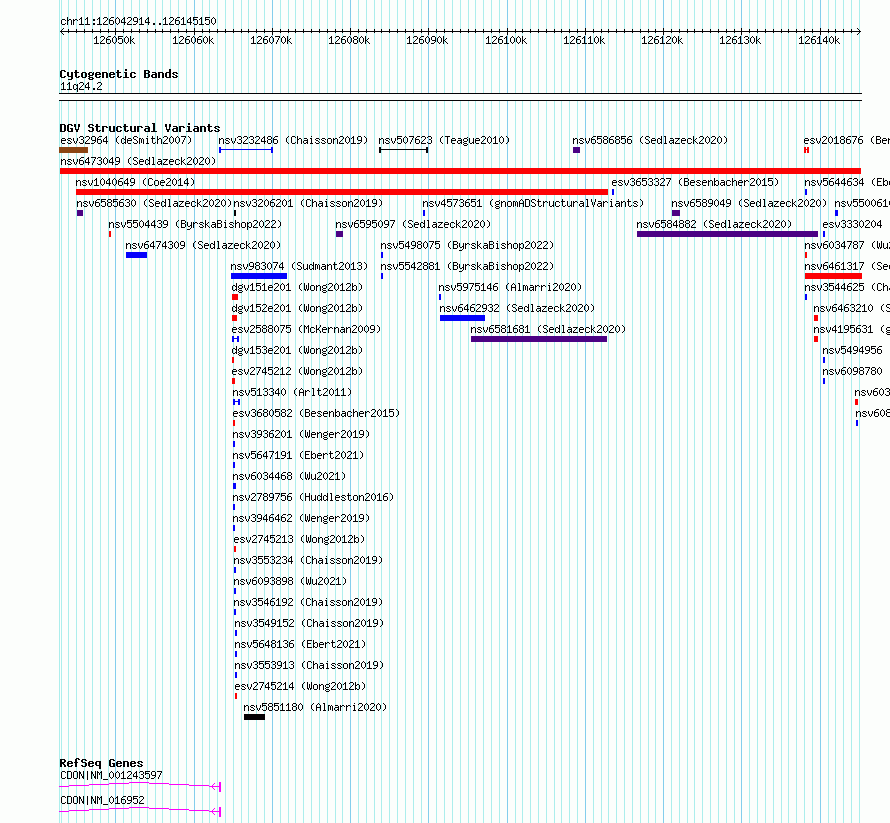The image size is (890, 823).
Task: Click nsv5542881 (ByrskaBishop2022) label
Action: coord(467,266)
